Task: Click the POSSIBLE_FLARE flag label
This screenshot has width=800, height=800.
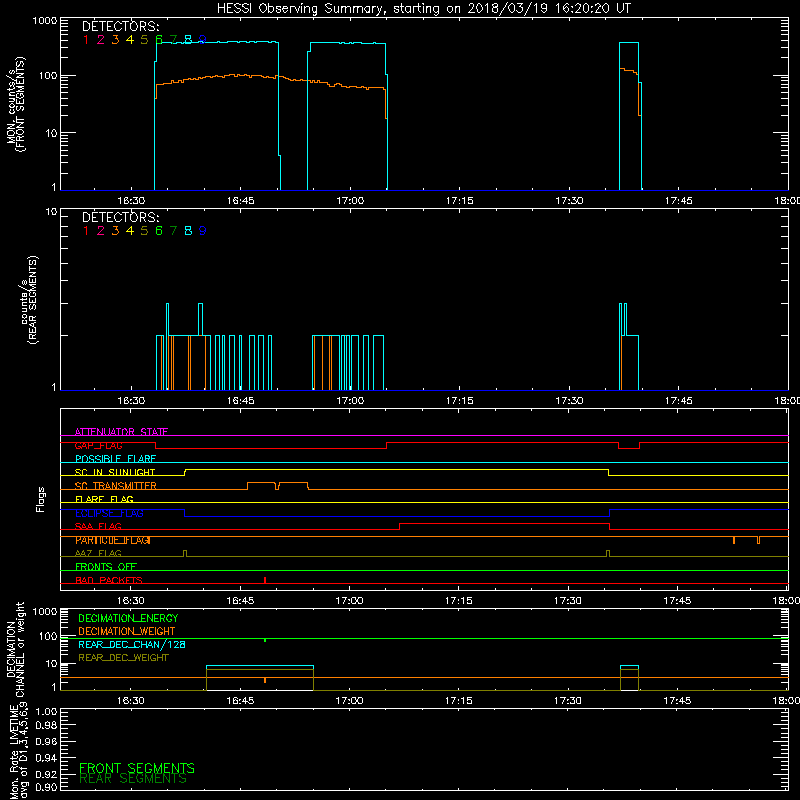Action: coord(115,459)
